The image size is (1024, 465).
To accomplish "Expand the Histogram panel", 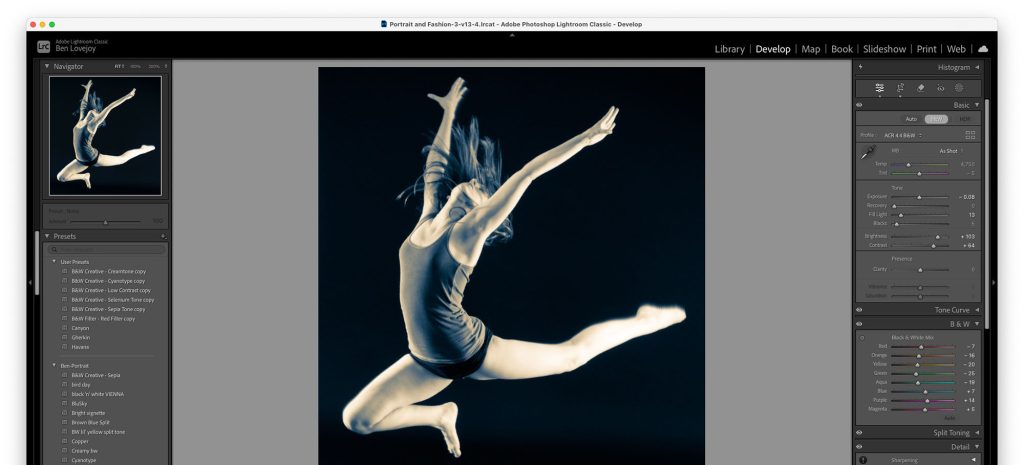I will pos(977,67).
